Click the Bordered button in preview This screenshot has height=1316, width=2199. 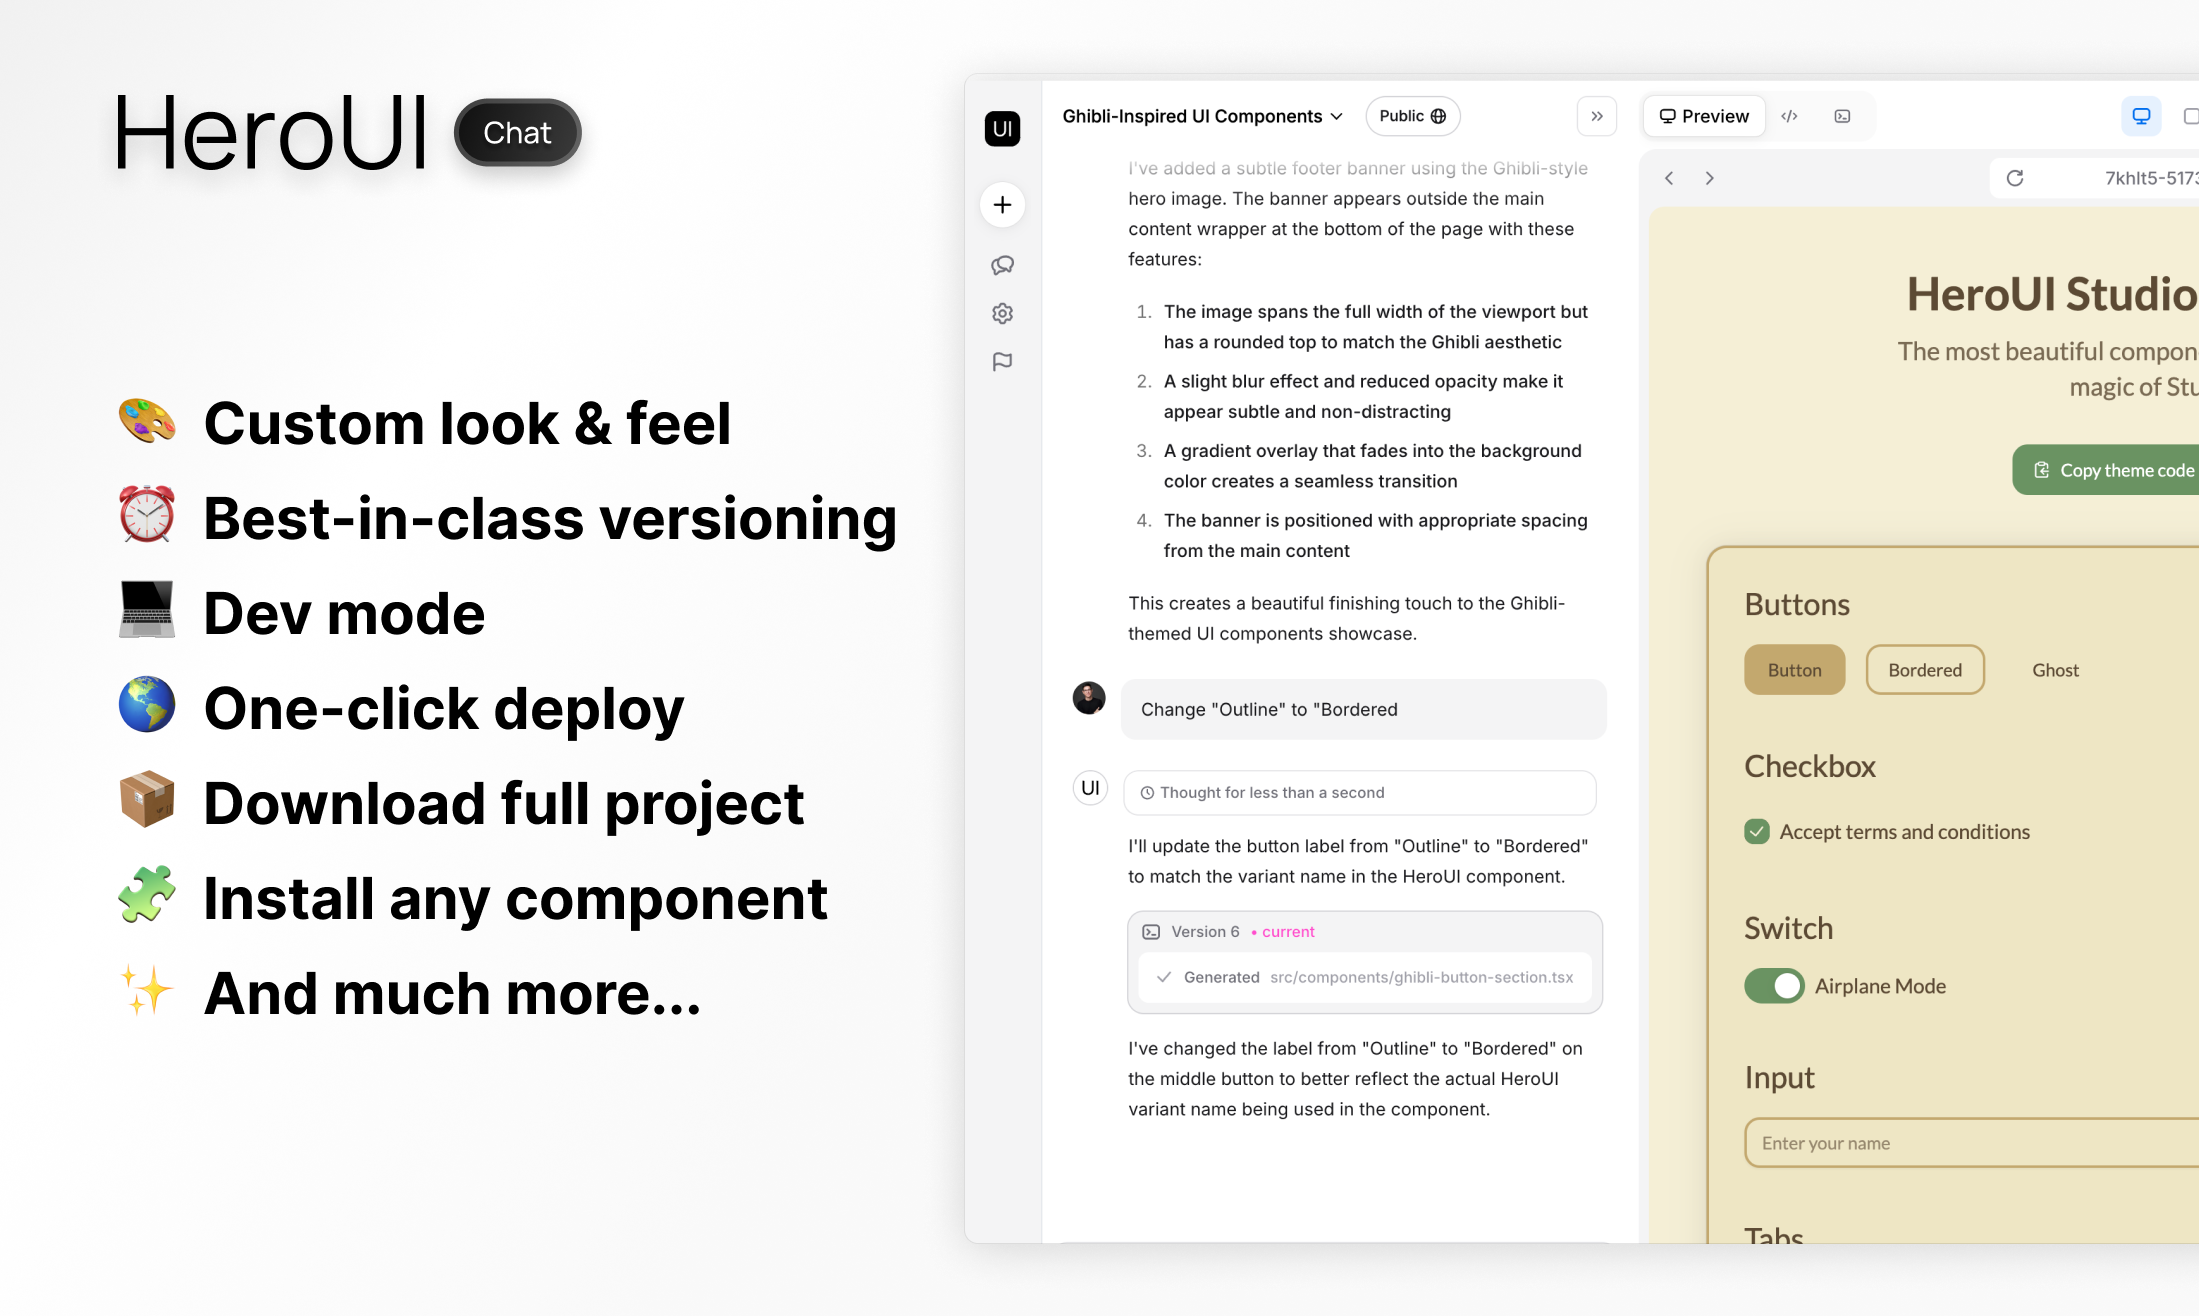[1924, 670]
